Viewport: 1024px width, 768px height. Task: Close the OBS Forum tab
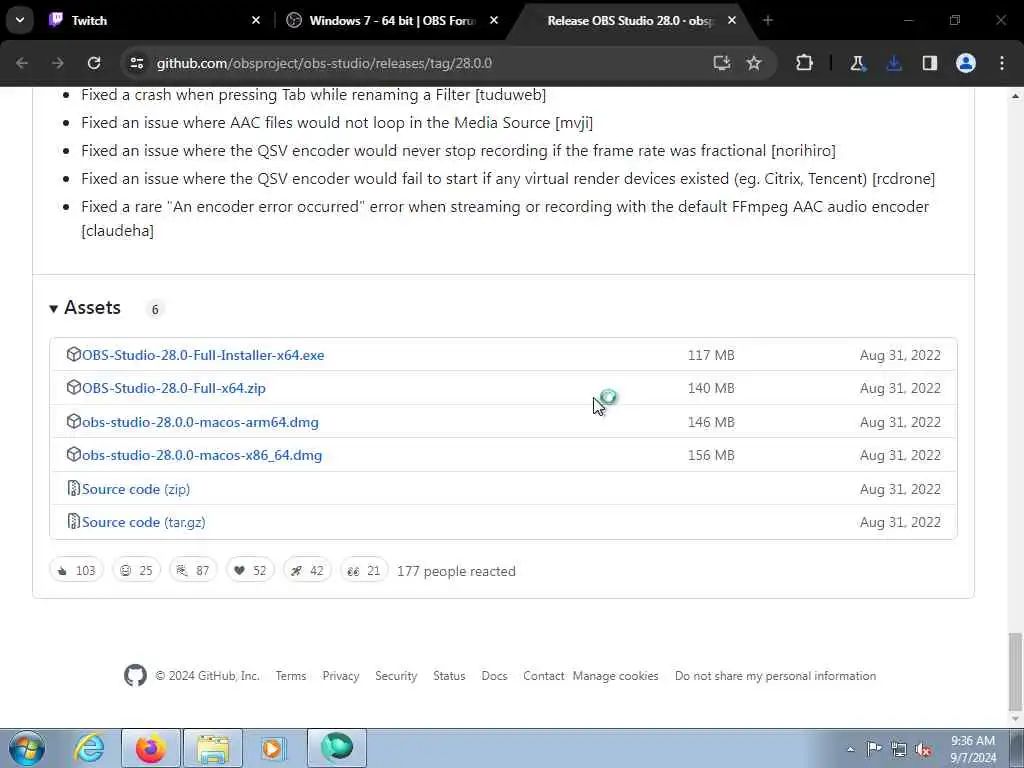(x=494, y=20)
